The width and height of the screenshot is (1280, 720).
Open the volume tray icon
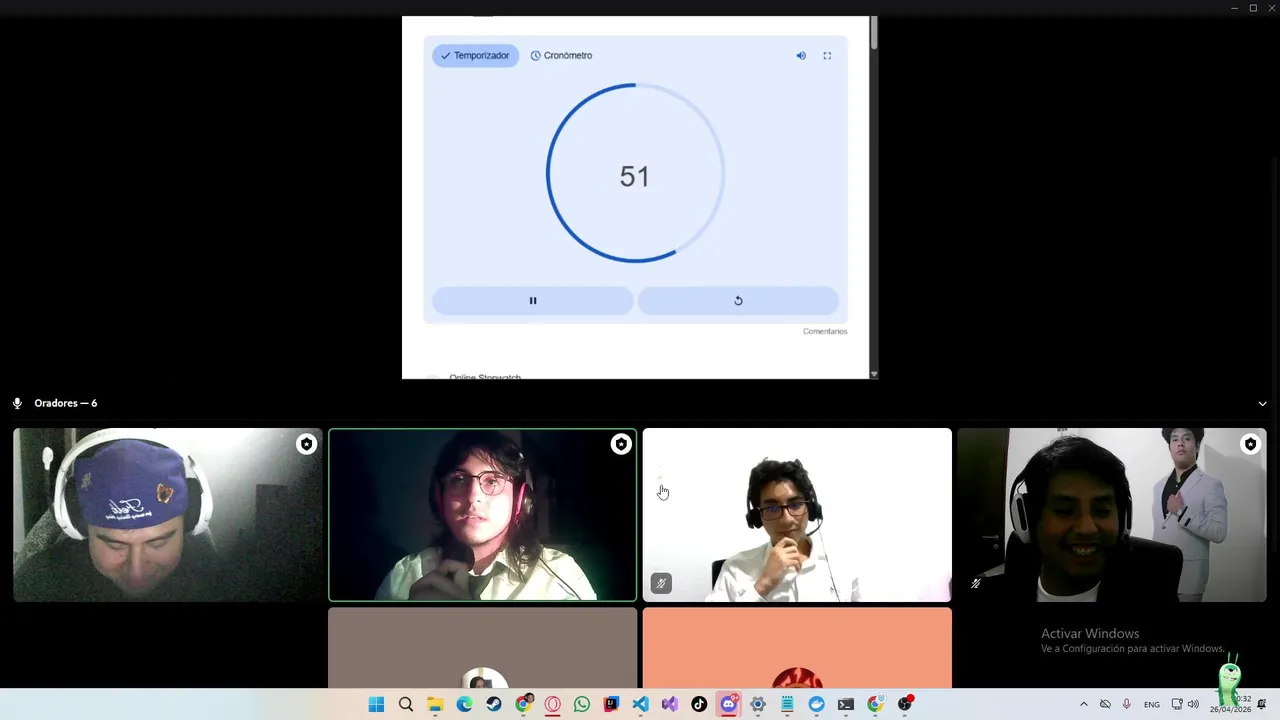(1193, 704)
